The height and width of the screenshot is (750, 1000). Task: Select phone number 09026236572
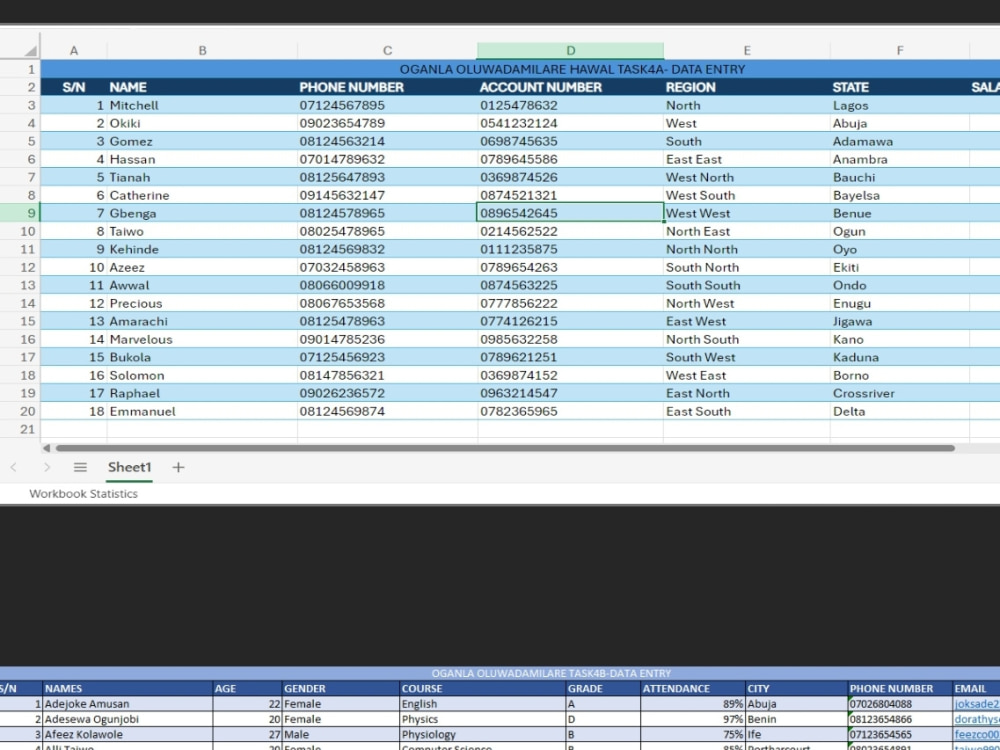tap(387, 393)
